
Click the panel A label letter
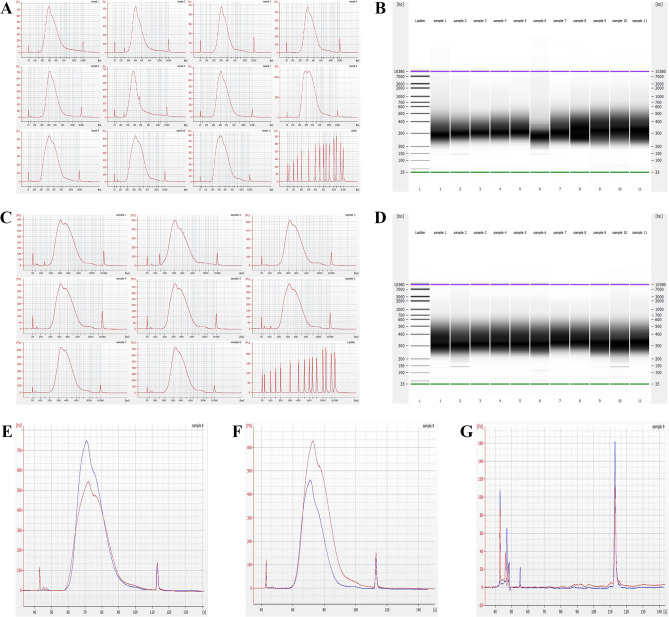click(6, 8)
